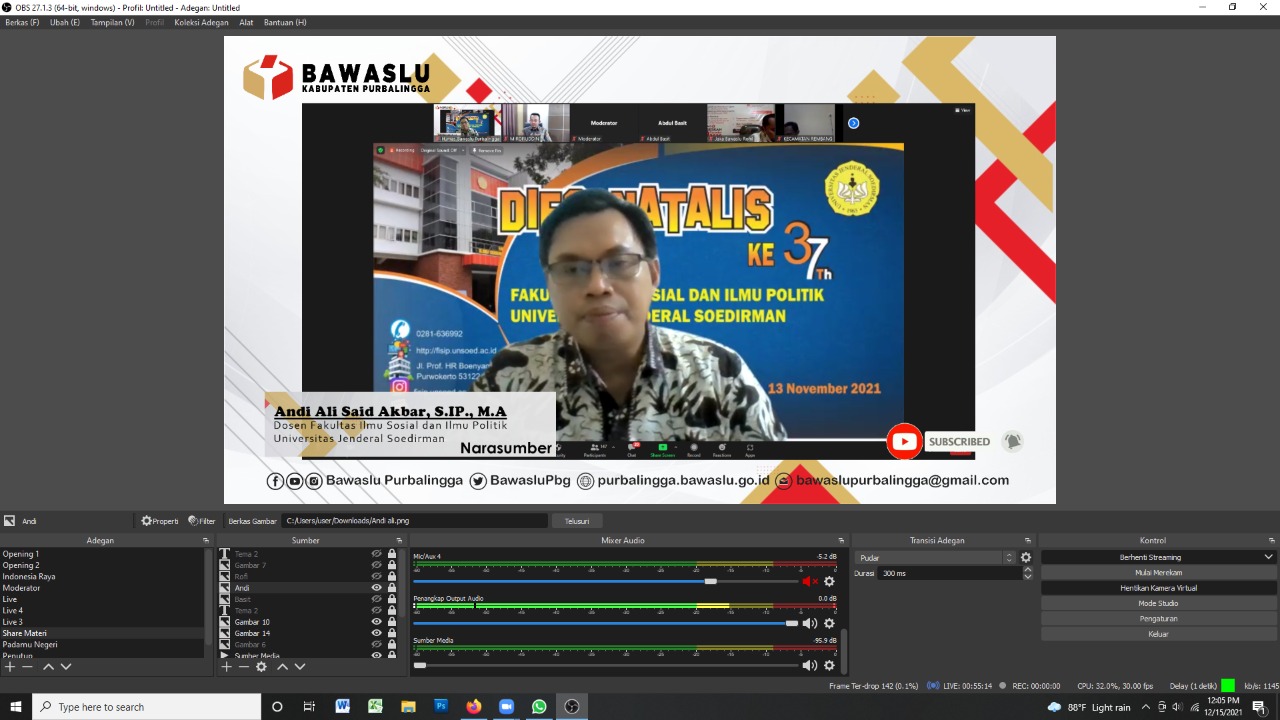Click the Telusuri browse button

(x=577, y=521)
